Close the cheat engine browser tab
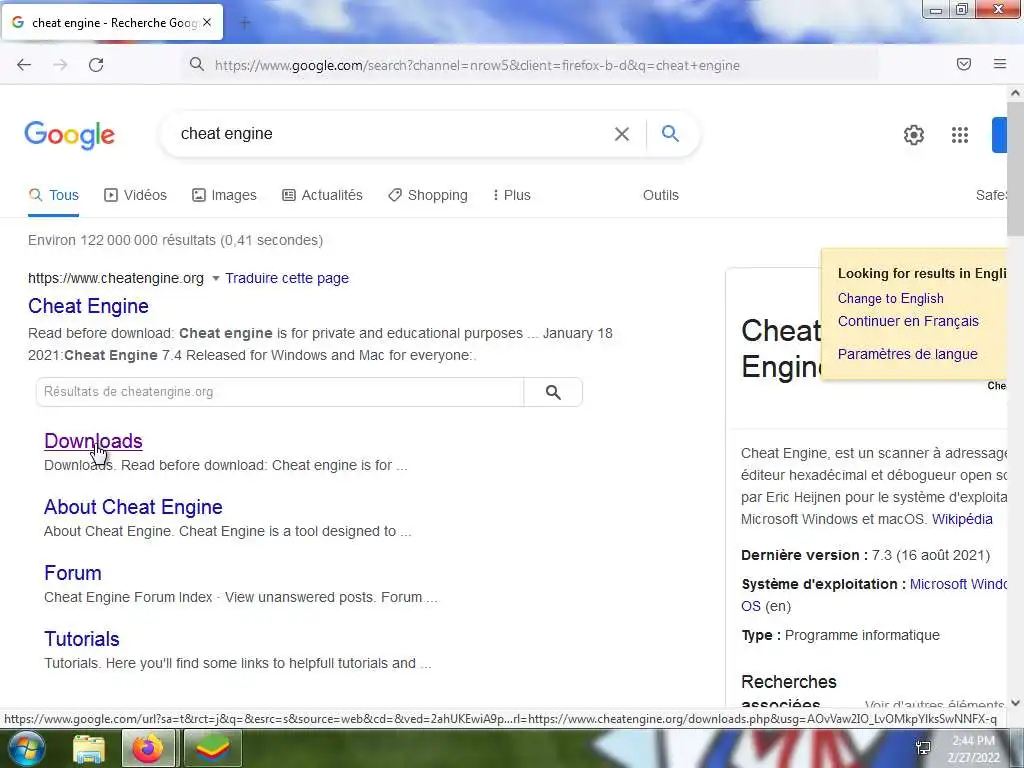1024x768 pixels. point(207,22)
